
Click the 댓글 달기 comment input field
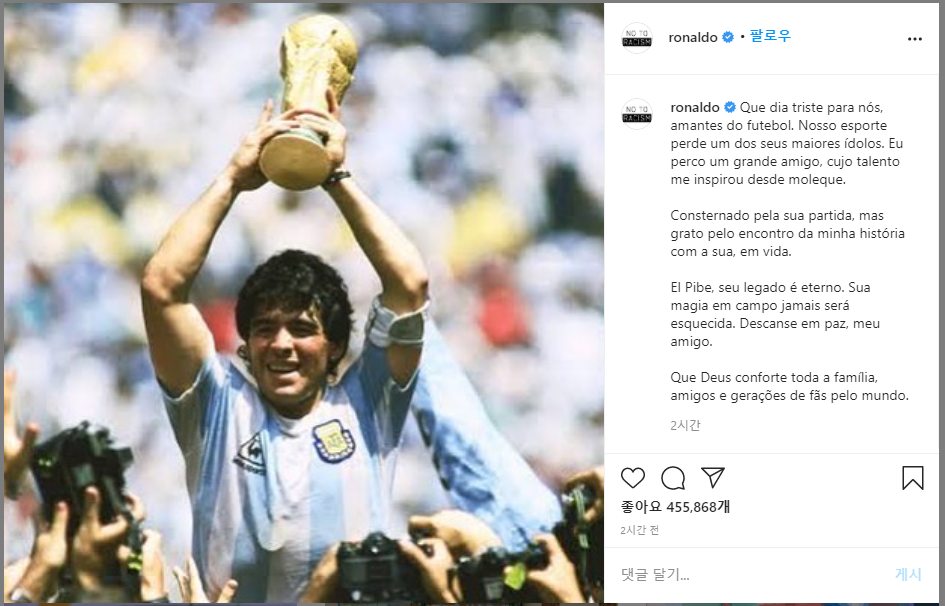pyautogui.click(x=747, y=574)
